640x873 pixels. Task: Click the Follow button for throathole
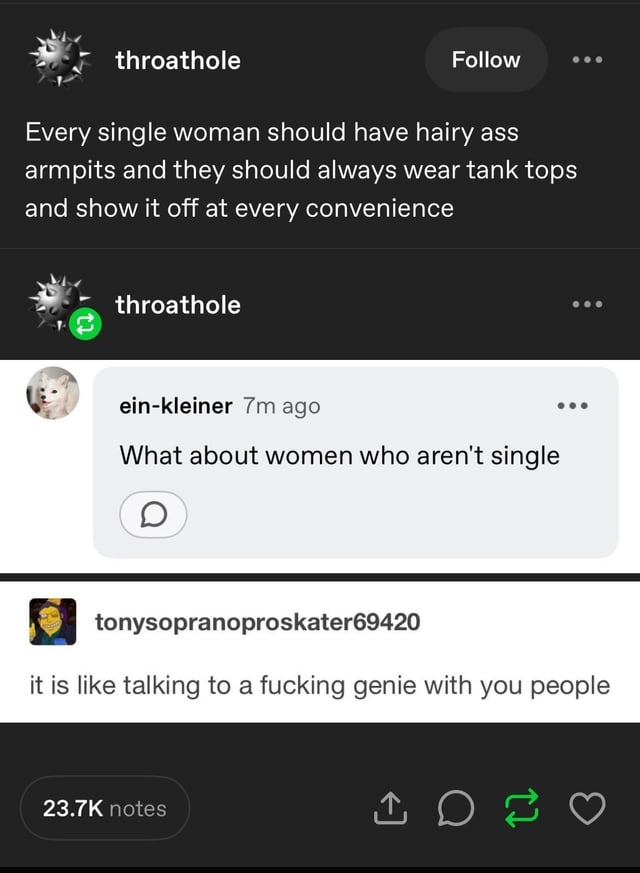pos(486,60)
